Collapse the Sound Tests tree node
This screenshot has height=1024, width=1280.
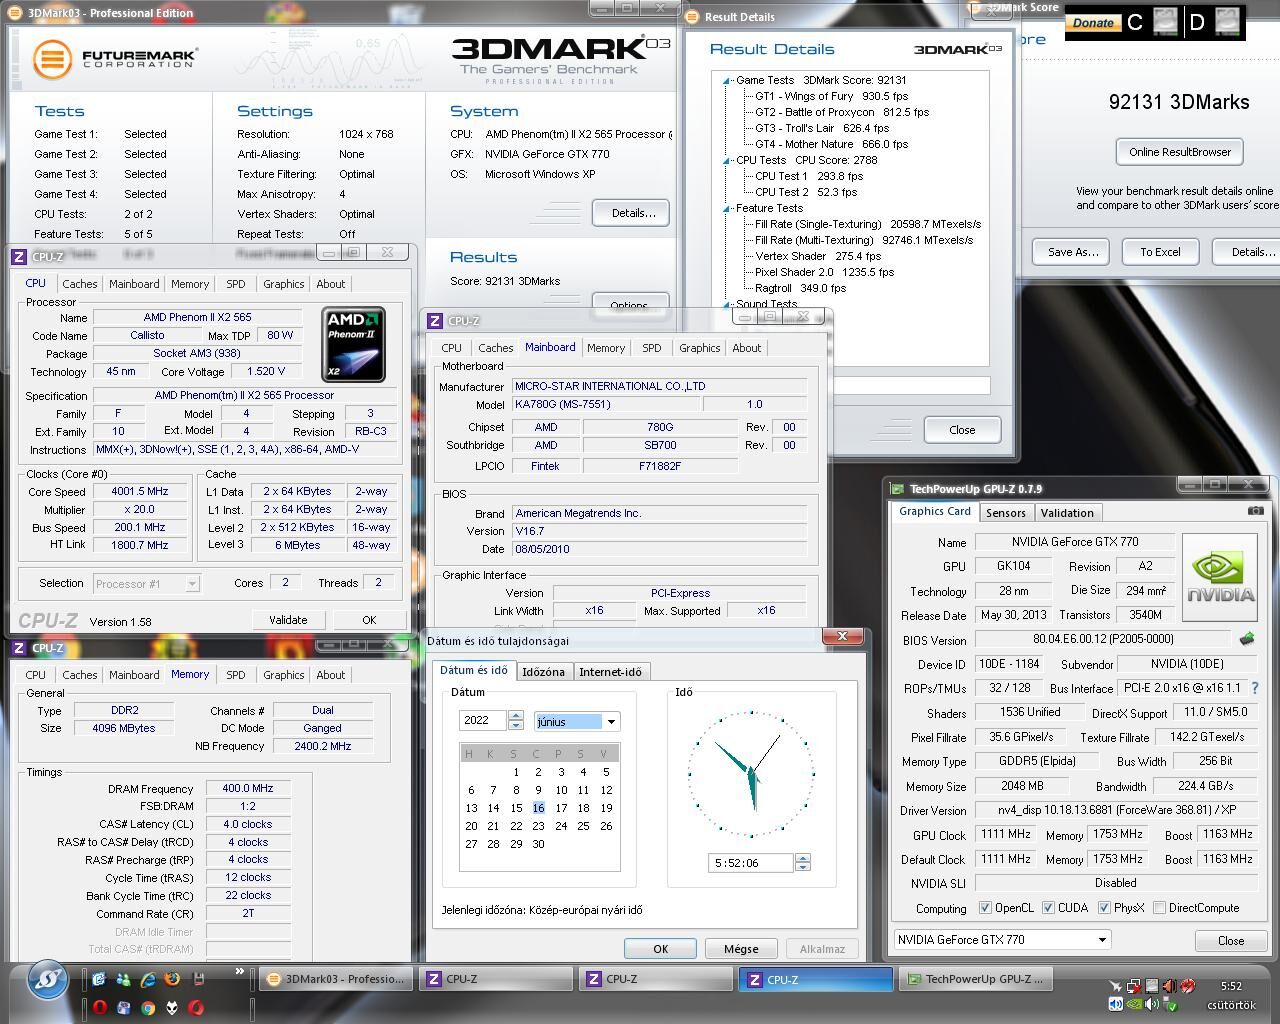click(x=727, y=304)
